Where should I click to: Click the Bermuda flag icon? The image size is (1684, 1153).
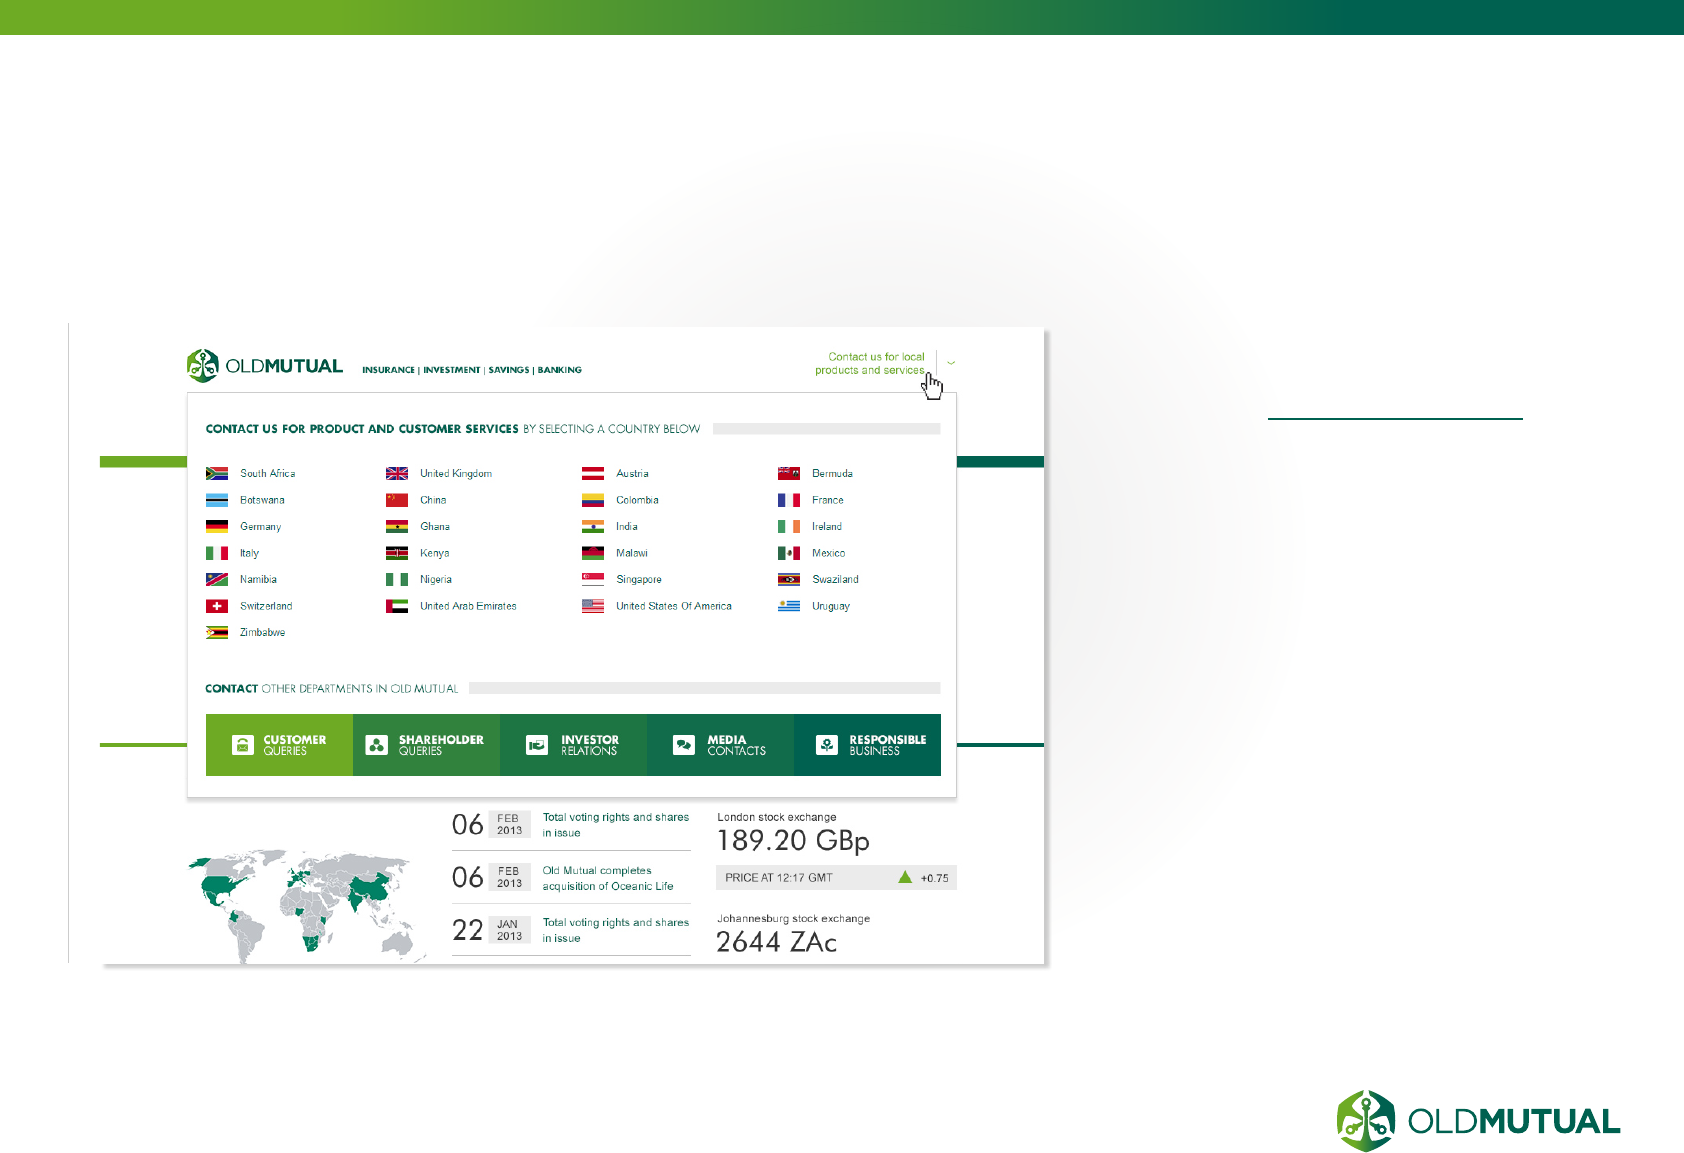click(x=789, y=473)
